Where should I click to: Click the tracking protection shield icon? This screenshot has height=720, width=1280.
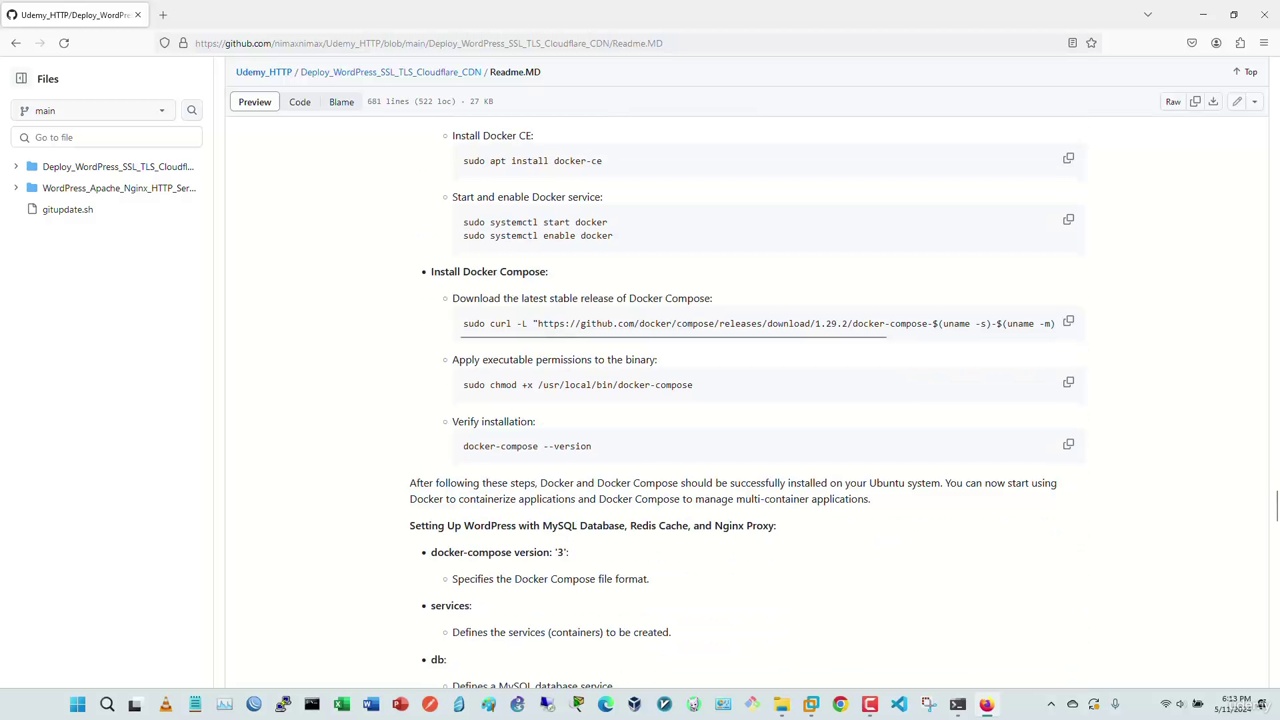(x=164, y=43)
